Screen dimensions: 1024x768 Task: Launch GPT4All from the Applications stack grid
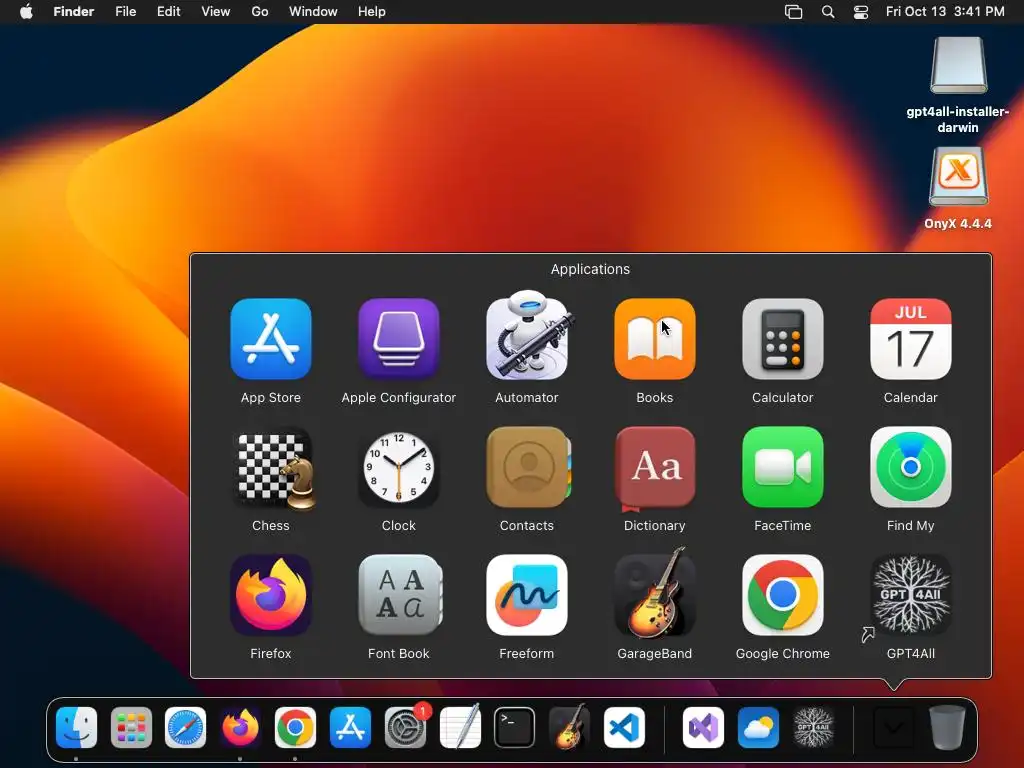point(910,595)
